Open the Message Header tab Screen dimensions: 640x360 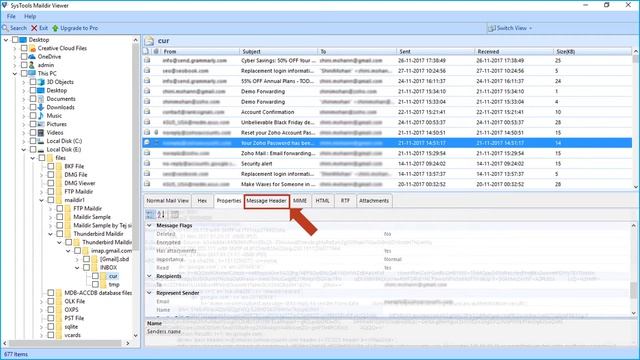pyautogui.click(x=267, y=201)
